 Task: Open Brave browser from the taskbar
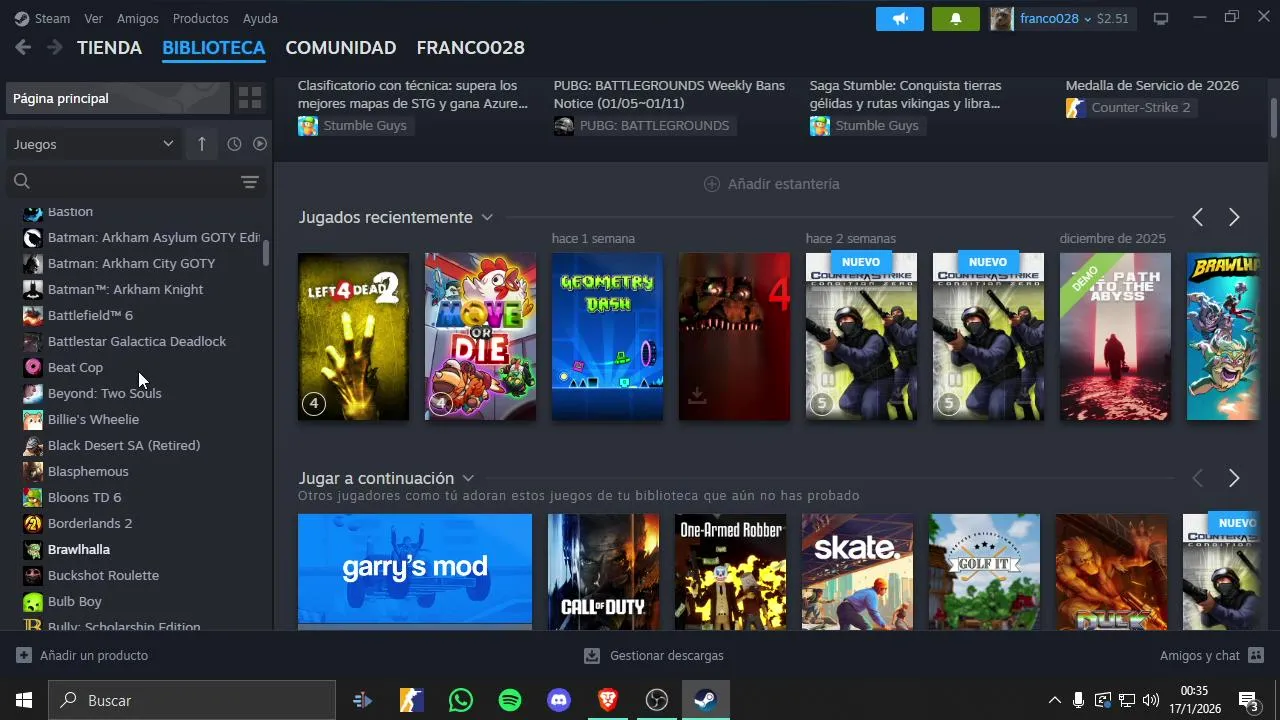pyautogui.click(x=608, y=700)
